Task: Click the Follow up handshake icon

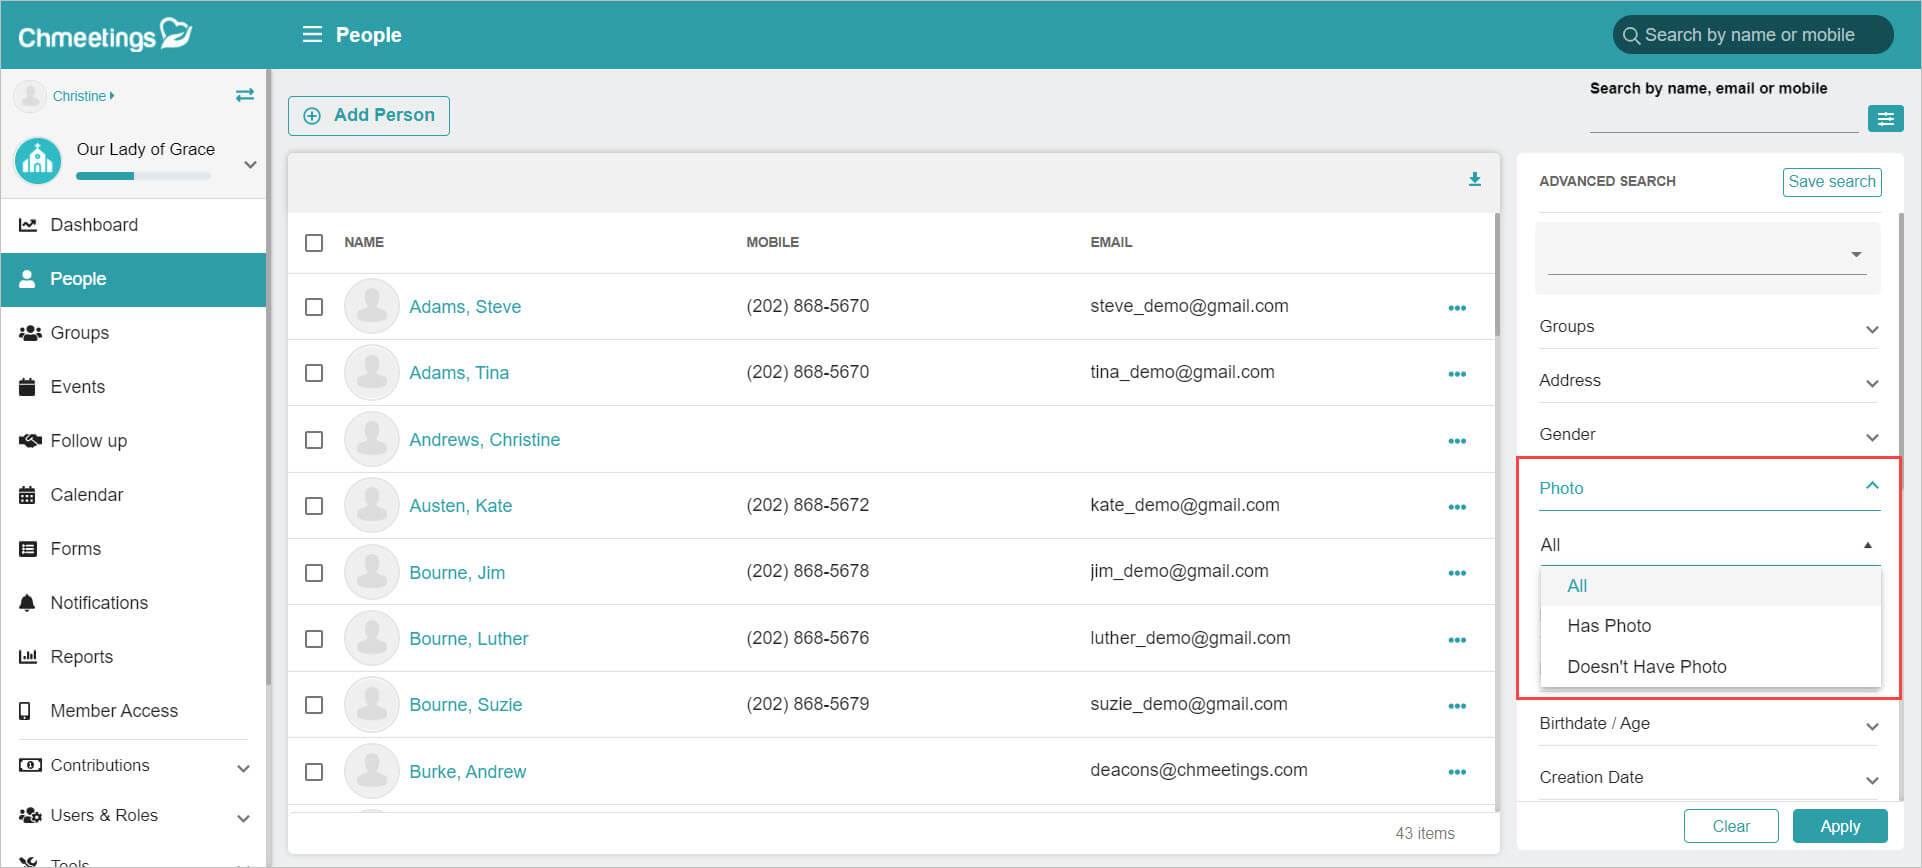Action: click(30, 441)
